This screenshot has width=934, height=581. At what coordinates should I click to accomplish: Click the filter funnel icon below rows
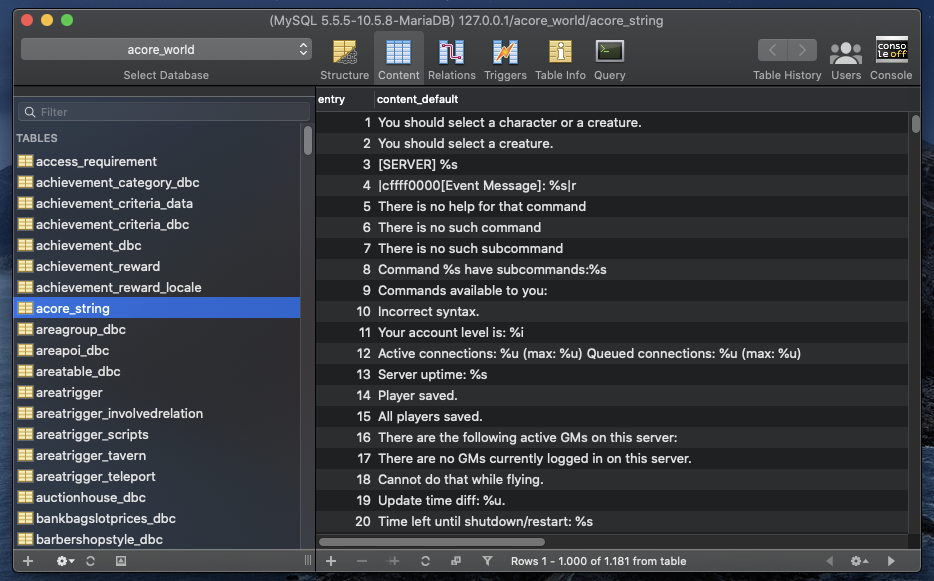pyautogui.click(x=487, y=561)
